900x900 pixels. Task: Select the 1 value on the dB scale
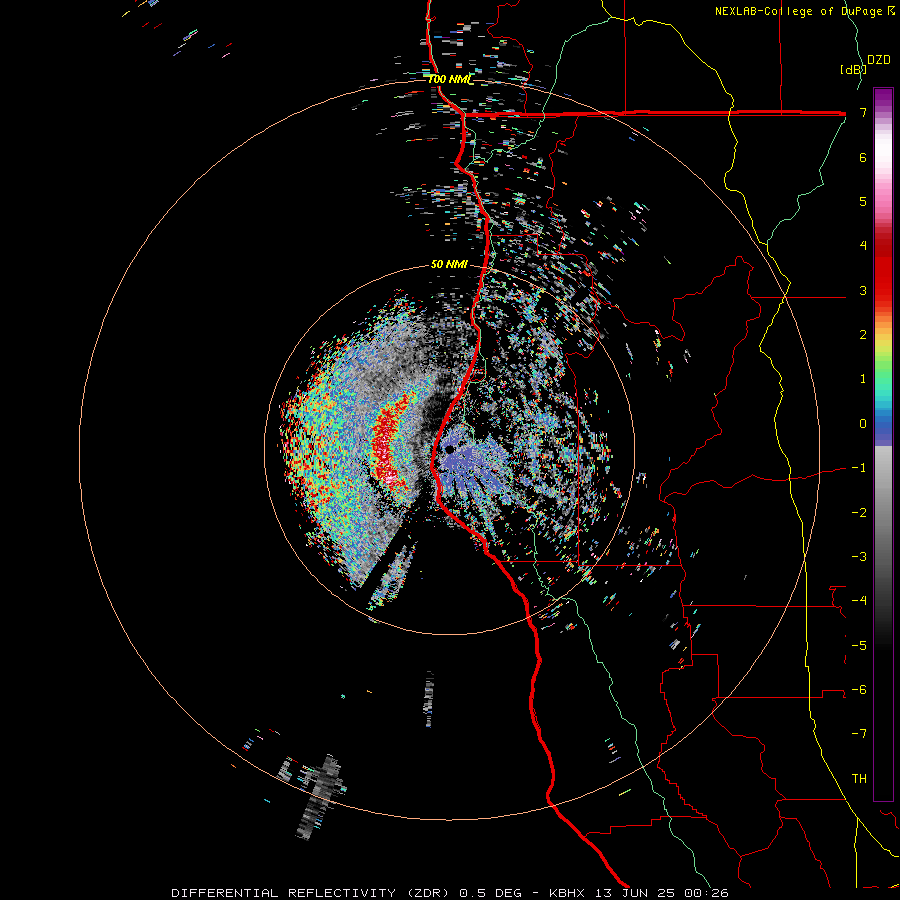pyautogui.click(x=863, y=379)
